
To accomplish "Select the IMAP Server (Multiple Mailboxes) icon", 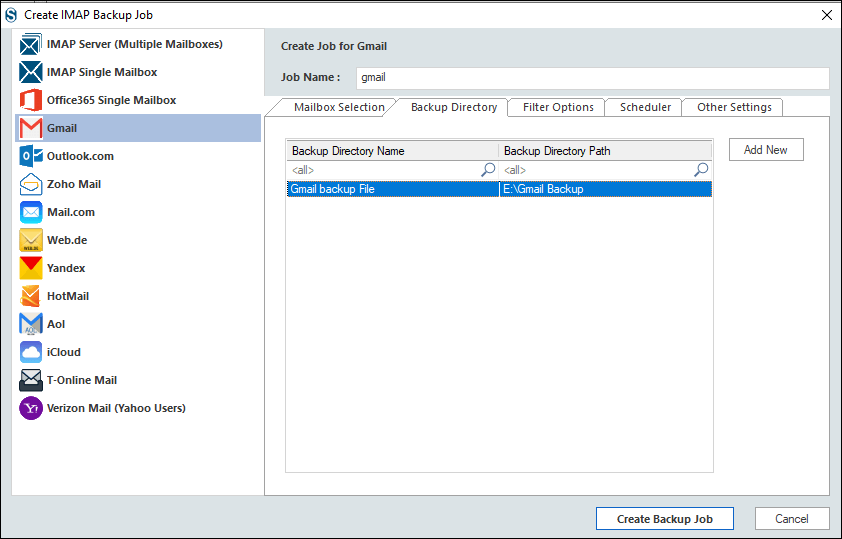I will [31, 44].
